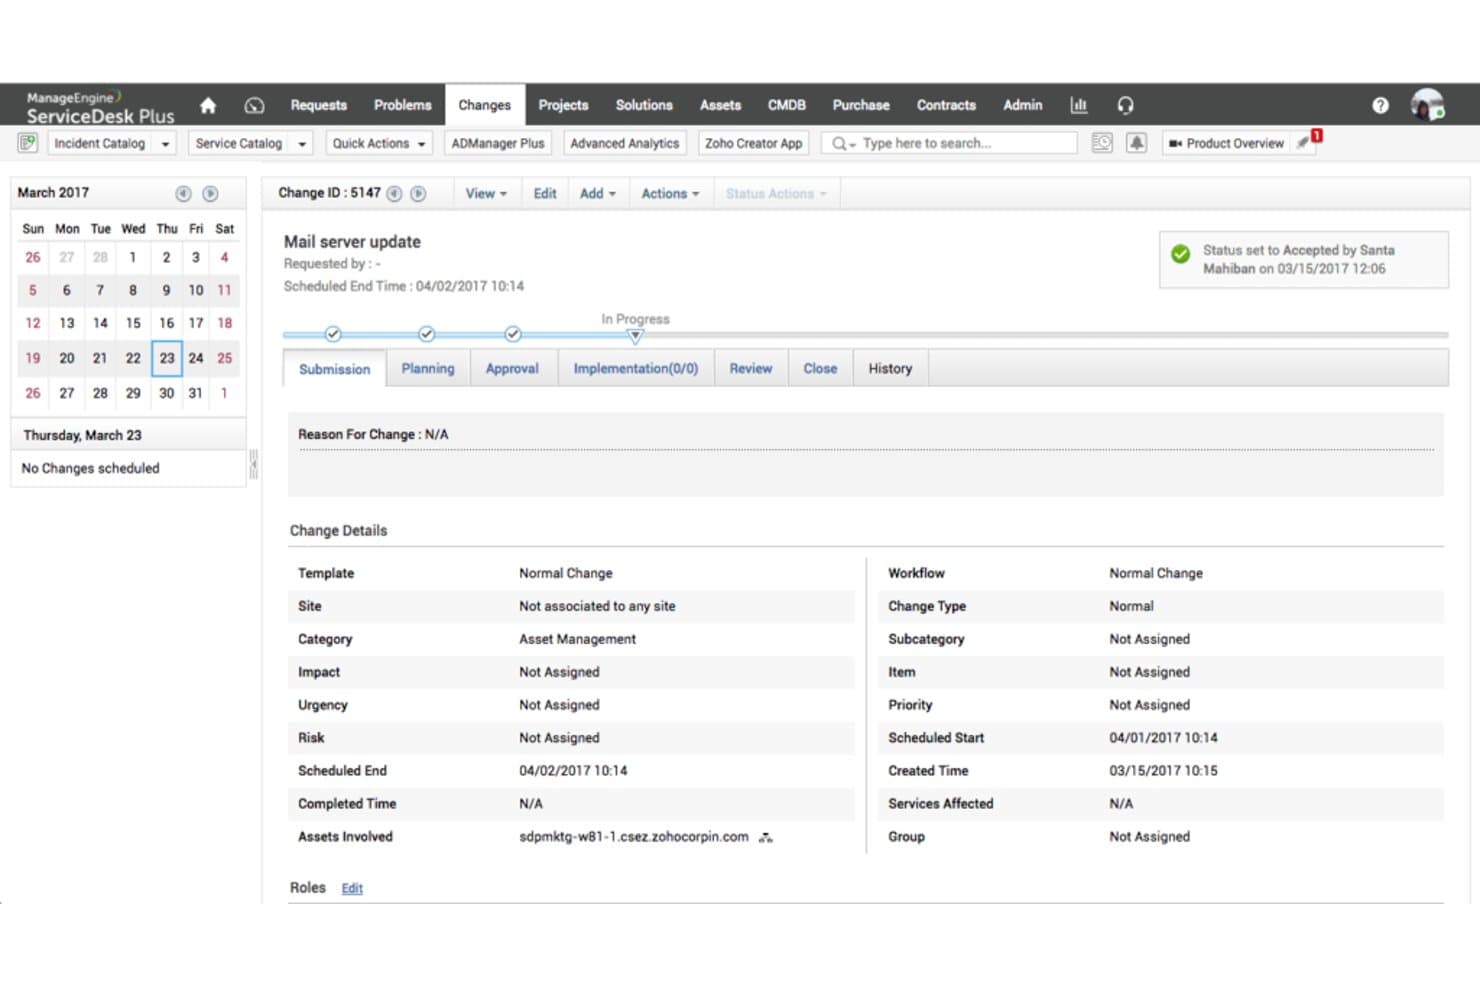Expand the Incident Catalog dropdown arrow
This screenshot has height=987, width=1480.
point(166,143)
